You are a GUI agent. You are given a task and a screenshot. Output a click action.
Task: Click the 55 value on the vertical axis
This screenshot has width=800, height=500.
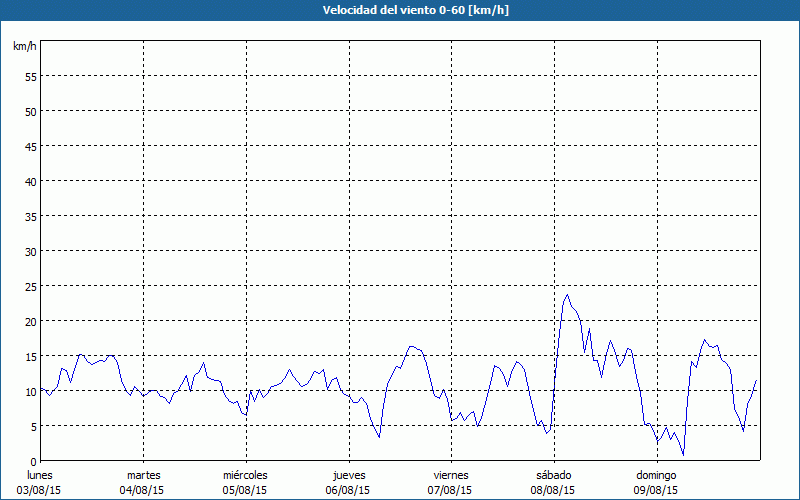pos(30,76)
